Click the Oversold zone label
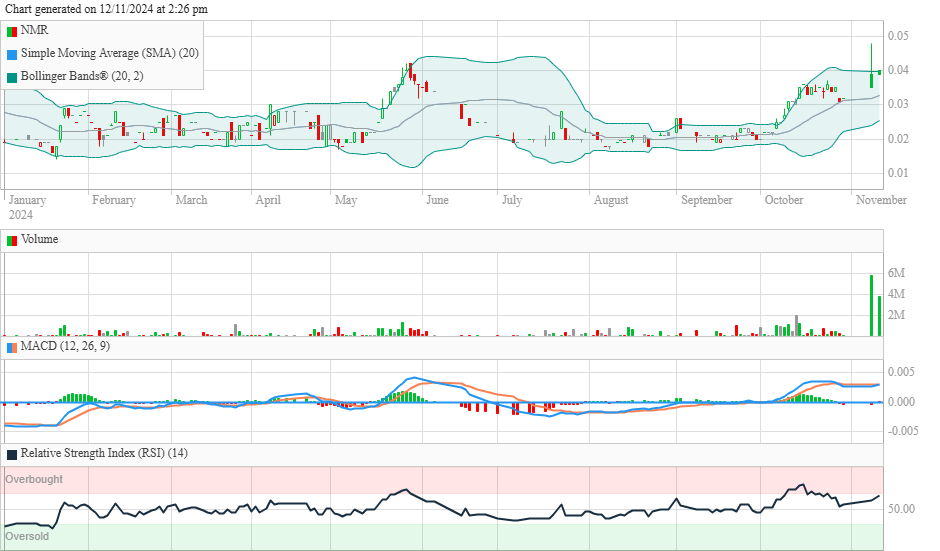This screenshot has width=940, height=551. (x=27, y=537)
